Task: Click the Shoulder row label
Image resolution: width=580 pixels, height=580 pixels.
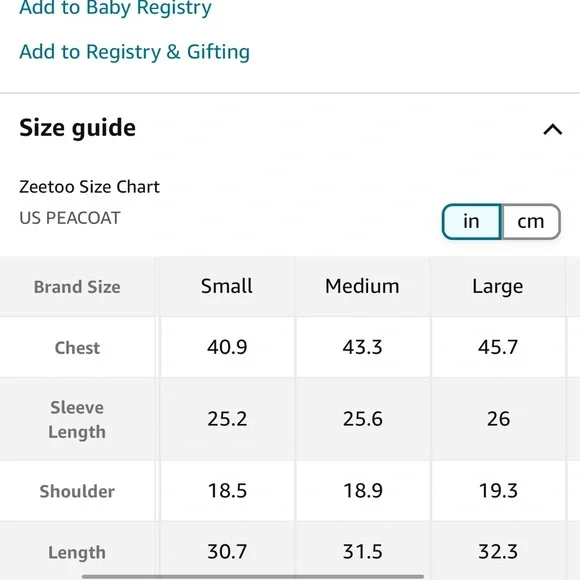Action: [x=77, y=491]
